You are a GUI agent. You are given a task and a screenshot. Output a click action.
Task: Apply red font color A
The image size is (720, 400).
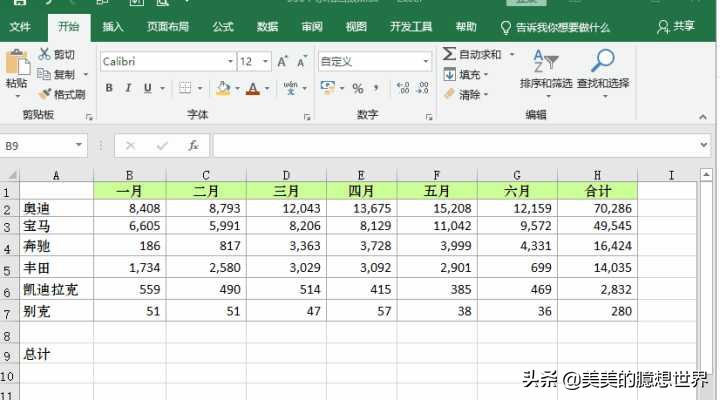(x=253, y=88)
